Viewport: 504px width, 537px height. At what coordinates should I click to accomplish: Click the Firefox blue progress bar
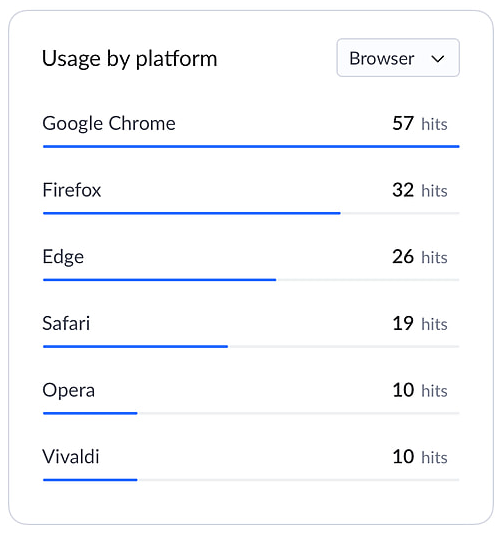[192, 213]
